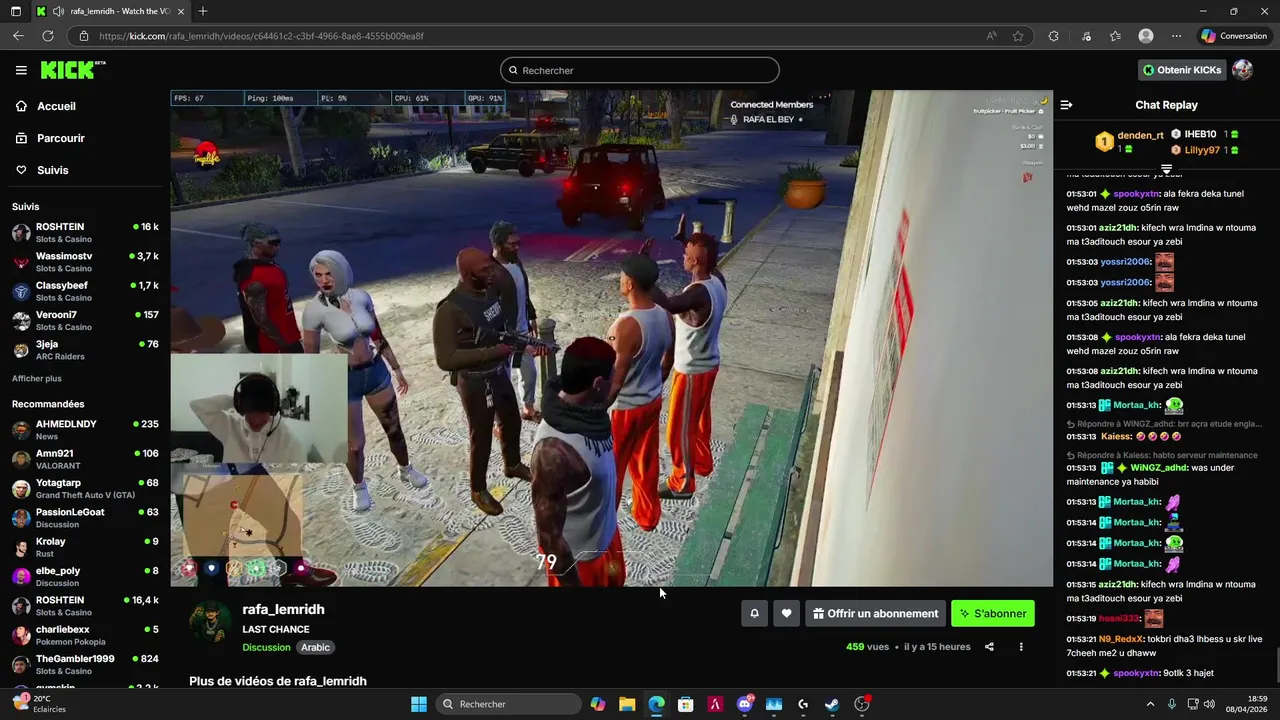This screenshot has height=720, width=1280.
Task: Click the user avatar in Kick header
Action: pyautogui.click(x=1242, y=70)
